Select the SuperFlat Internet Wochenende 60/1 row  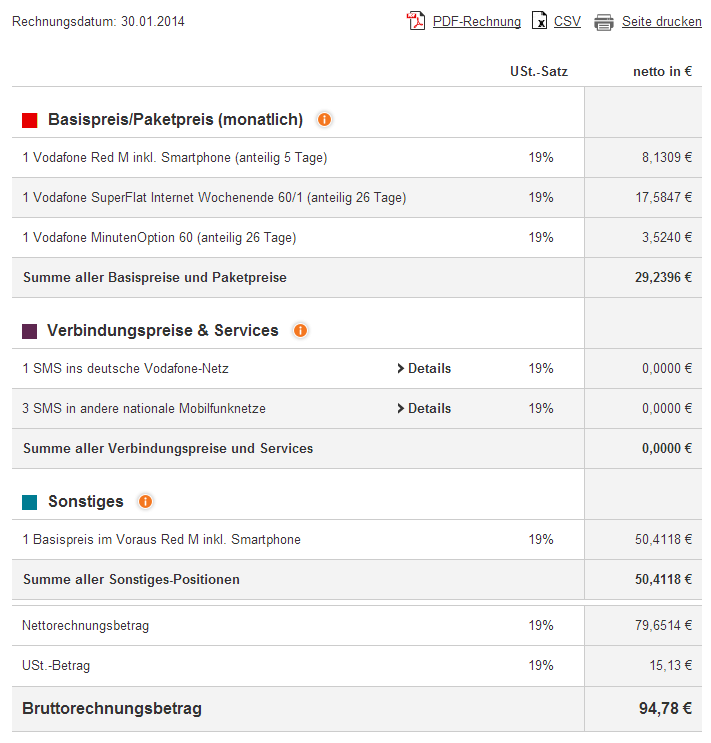tap(214, 198)
